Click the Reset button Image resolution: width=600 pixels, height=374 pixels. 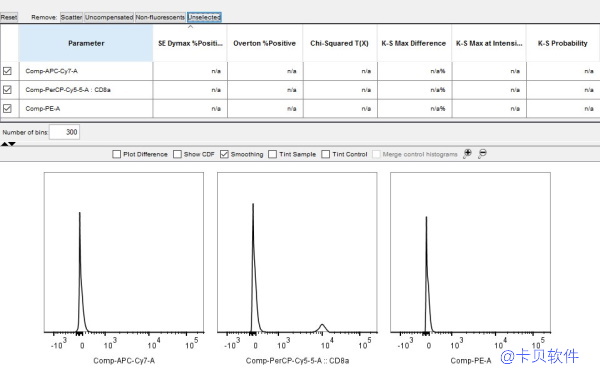(9, 17)
